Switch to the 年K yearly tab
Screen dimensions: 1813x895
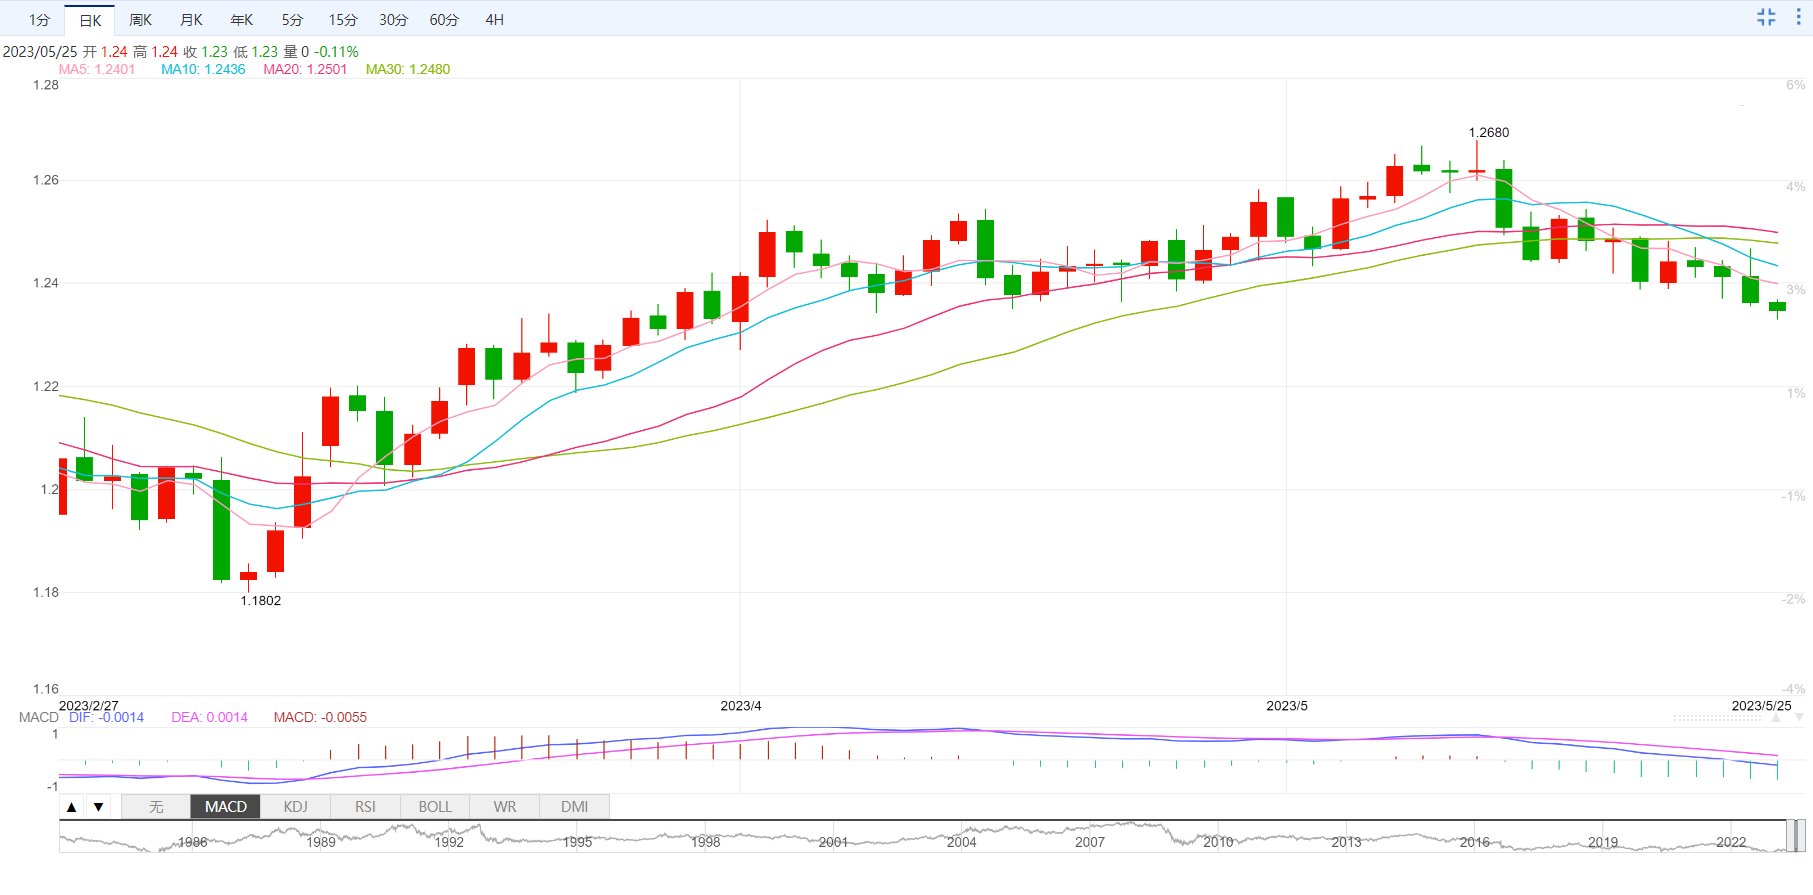click(x=242, y=20)
